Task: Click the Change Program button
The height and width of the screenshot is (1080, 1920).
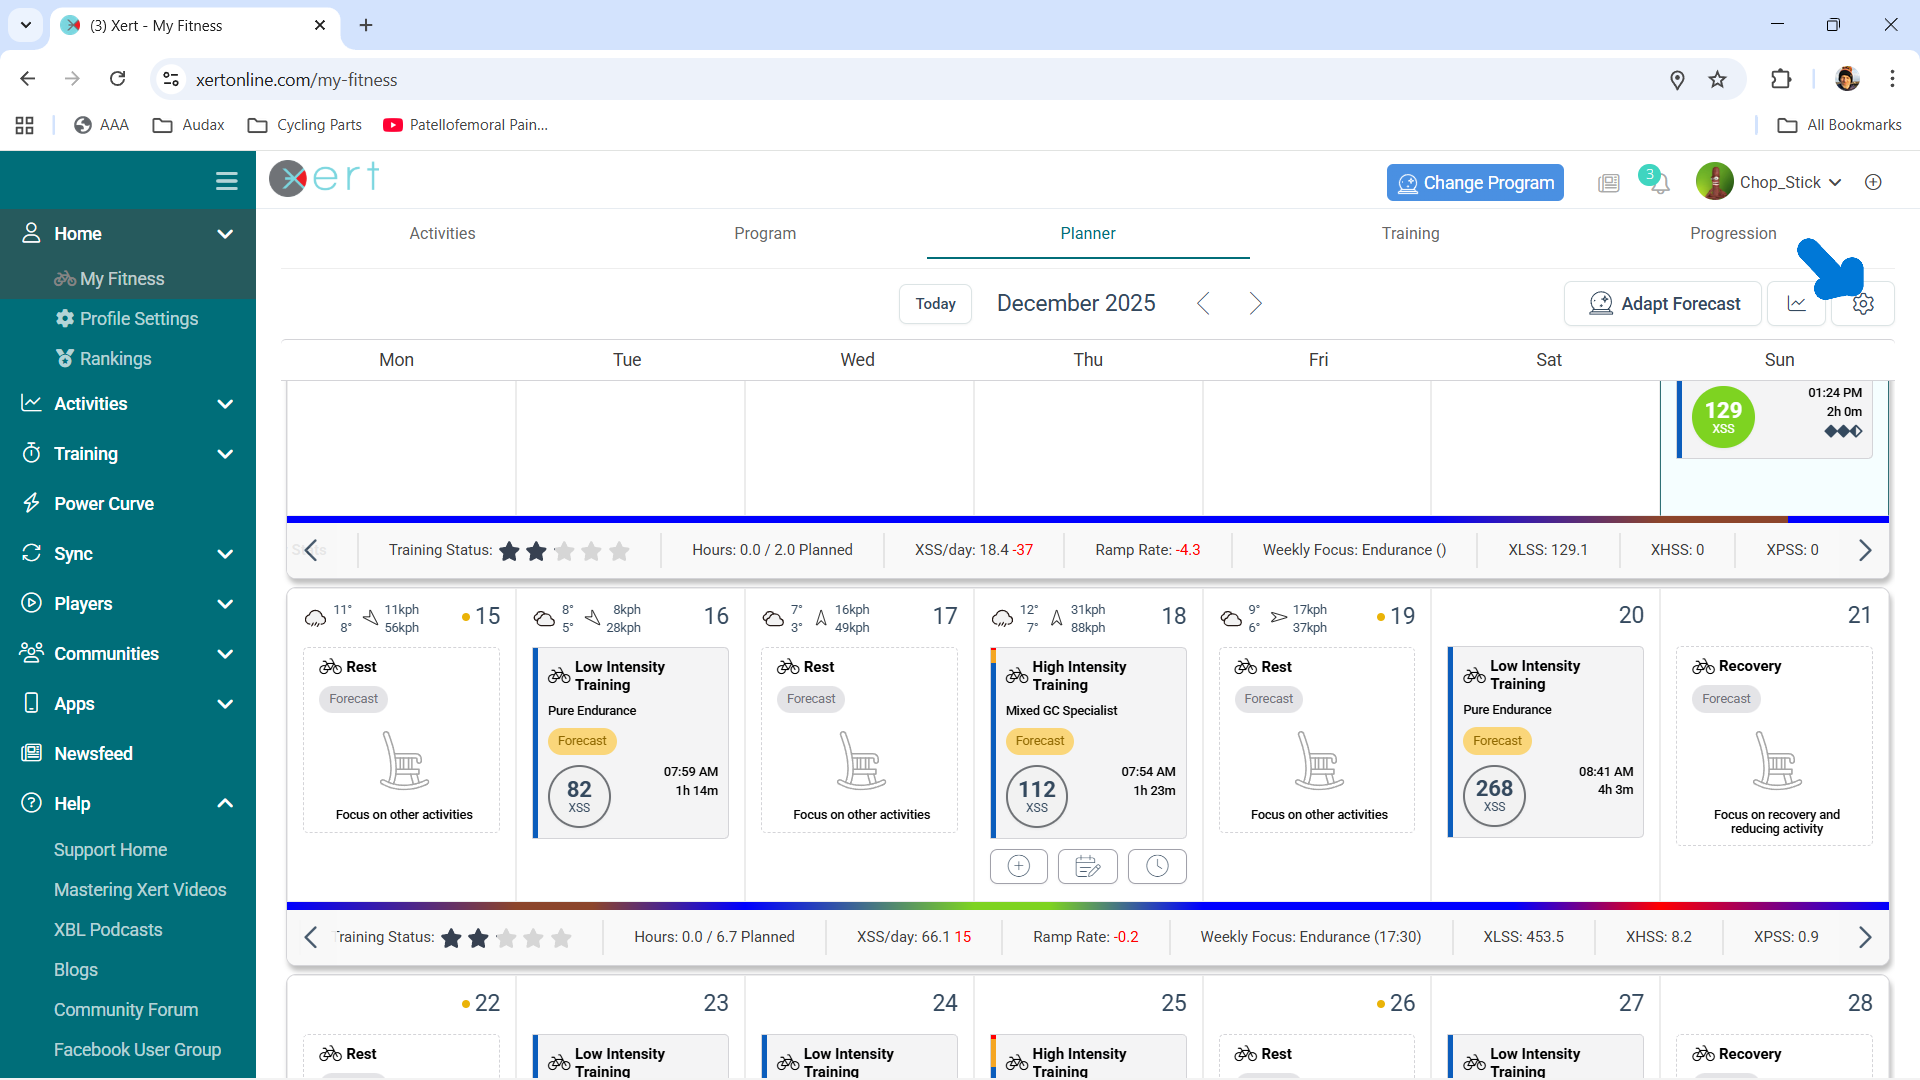Action: (x=1474, y=183)
